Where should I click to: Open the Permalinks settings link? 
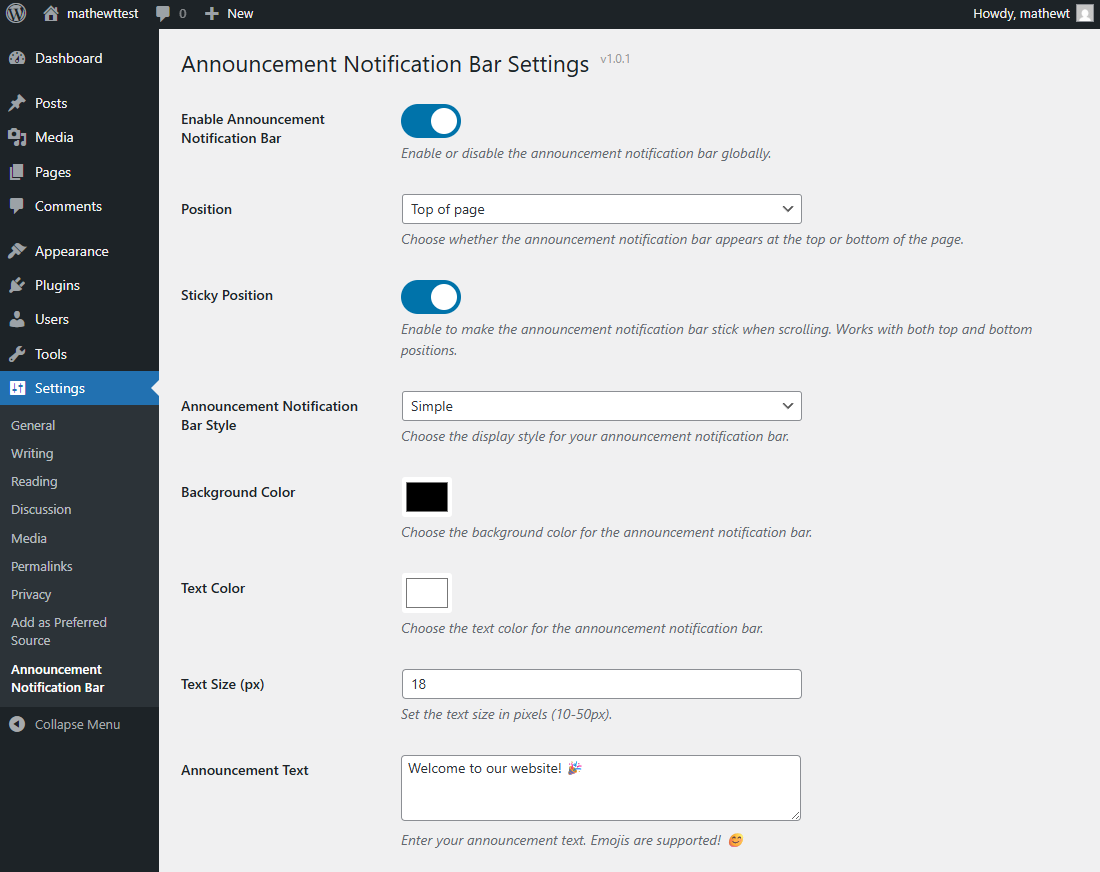[41, 566]
